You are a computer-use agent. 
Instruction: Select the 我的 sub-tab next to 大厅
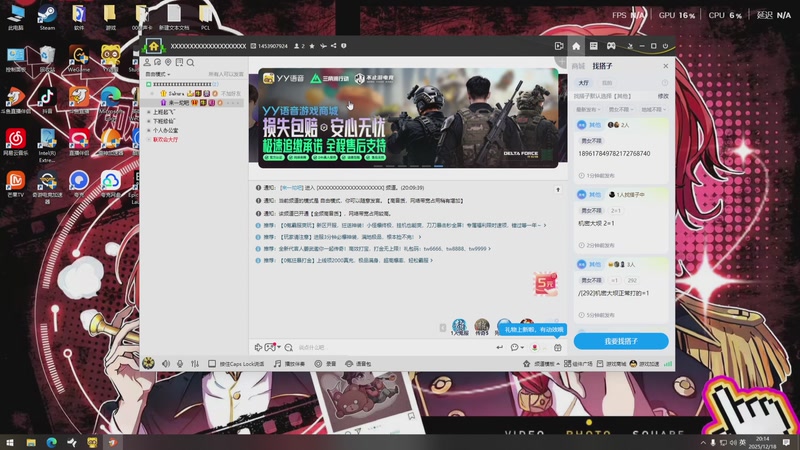pos(607,83)
